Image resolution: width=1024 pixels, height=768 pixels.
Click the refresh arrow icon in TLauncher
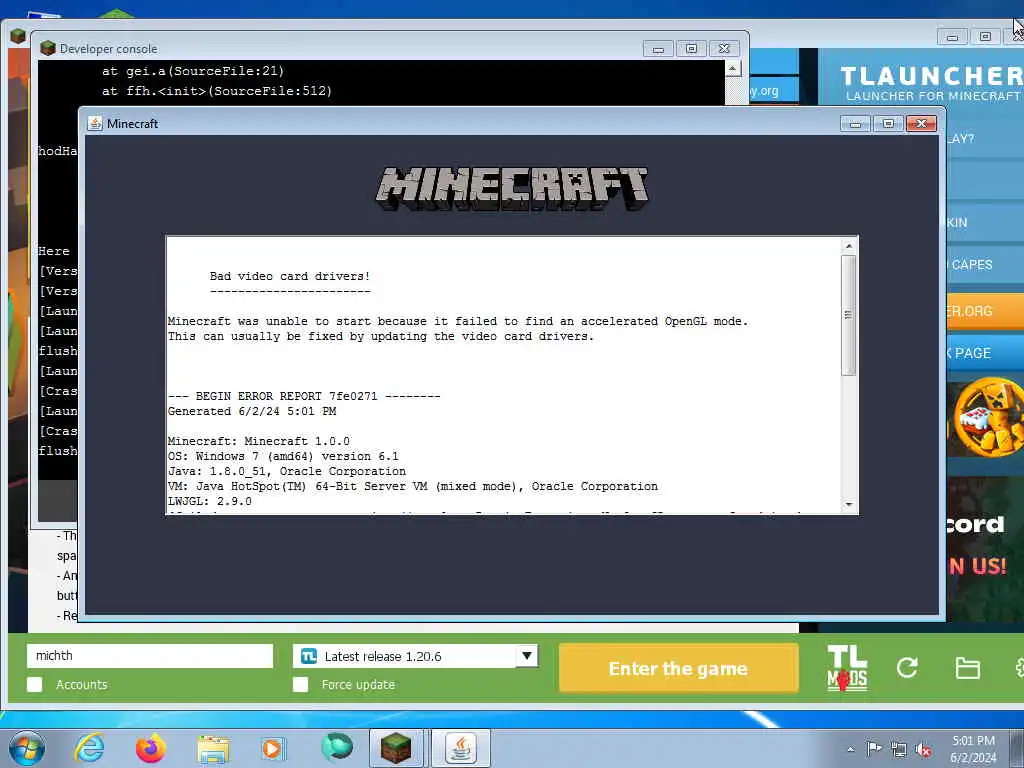(907, 667)
